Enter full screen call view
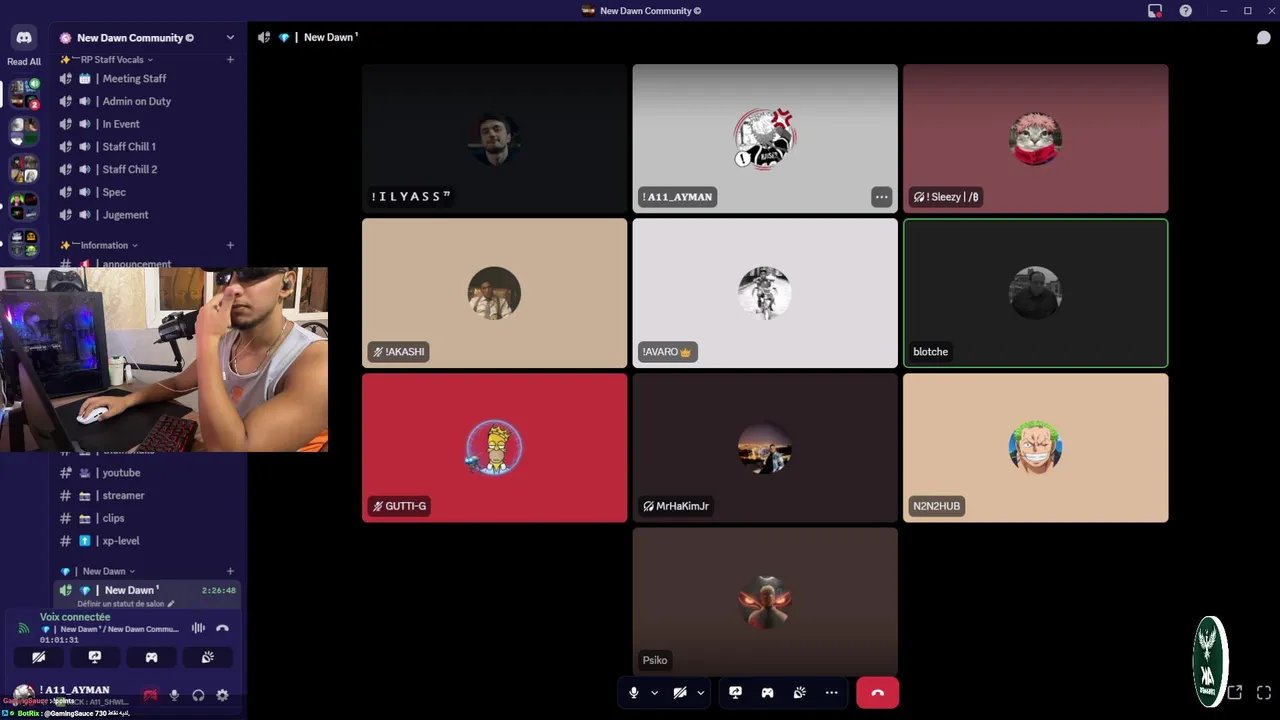The image size is (1280, 720). (x=1264, y=692)
